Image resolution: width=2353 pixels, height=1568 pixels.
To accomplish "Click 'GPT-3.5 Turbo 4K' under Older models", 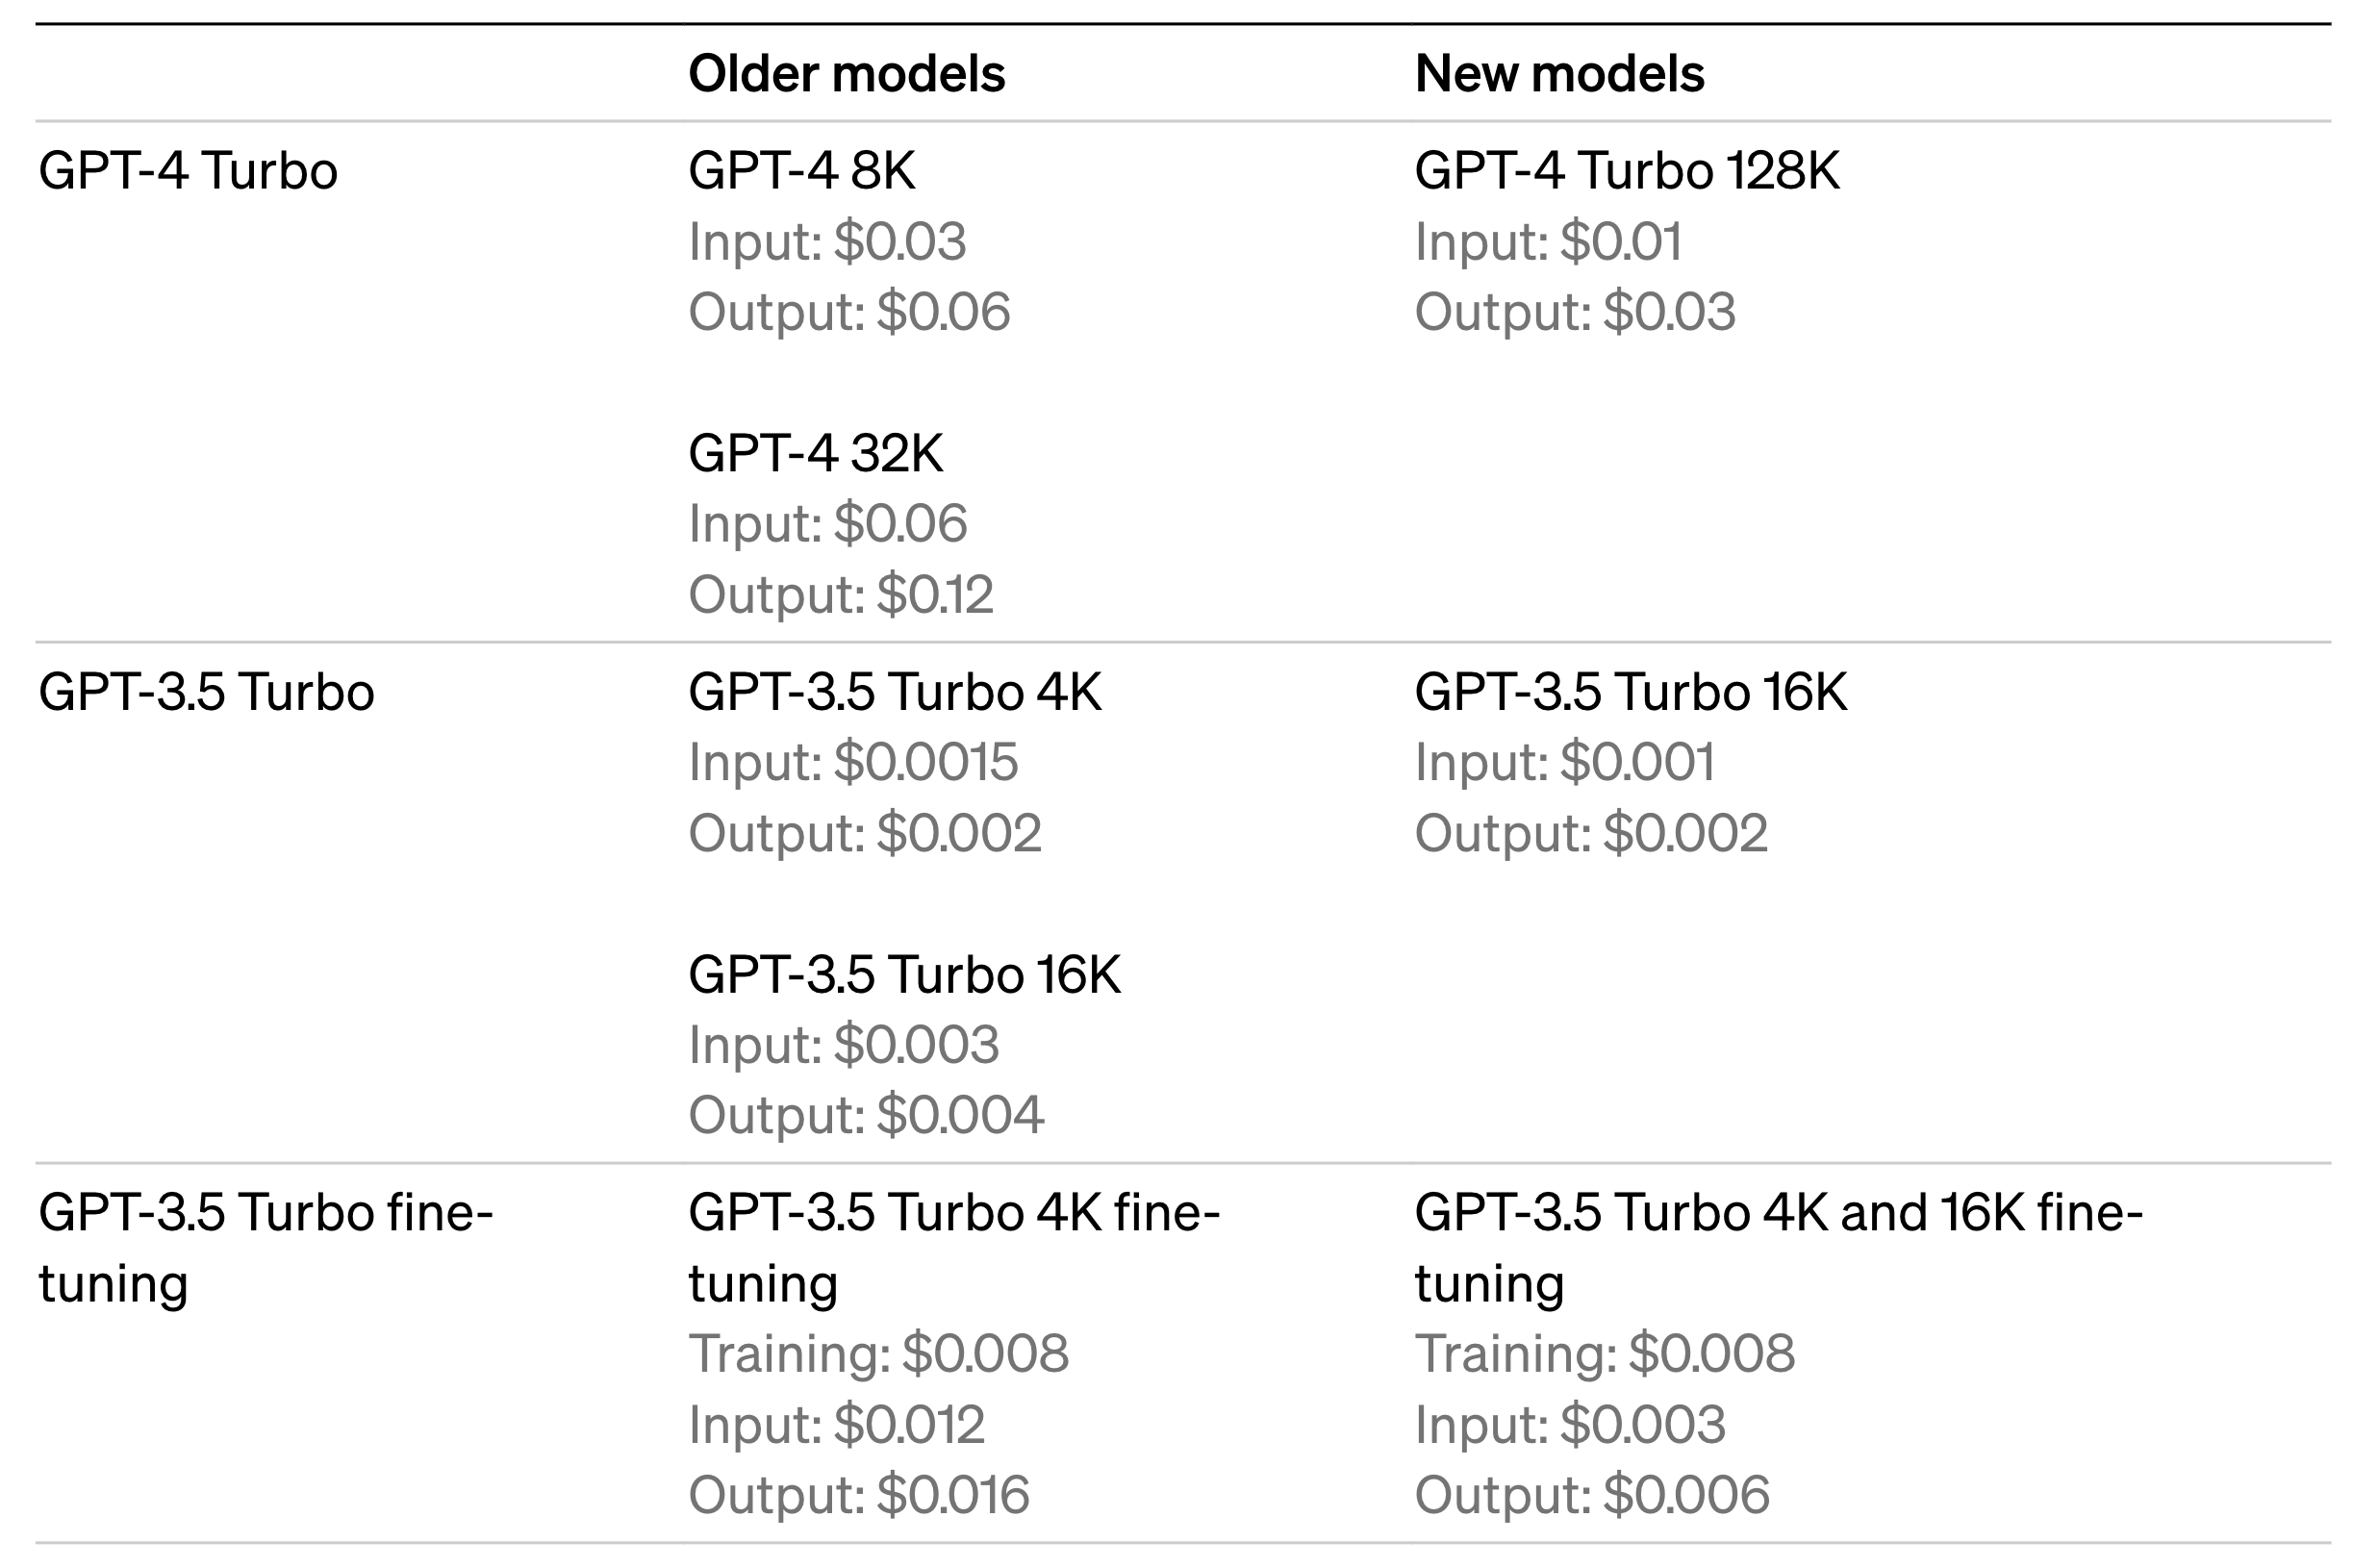I will tap(894, 691).
